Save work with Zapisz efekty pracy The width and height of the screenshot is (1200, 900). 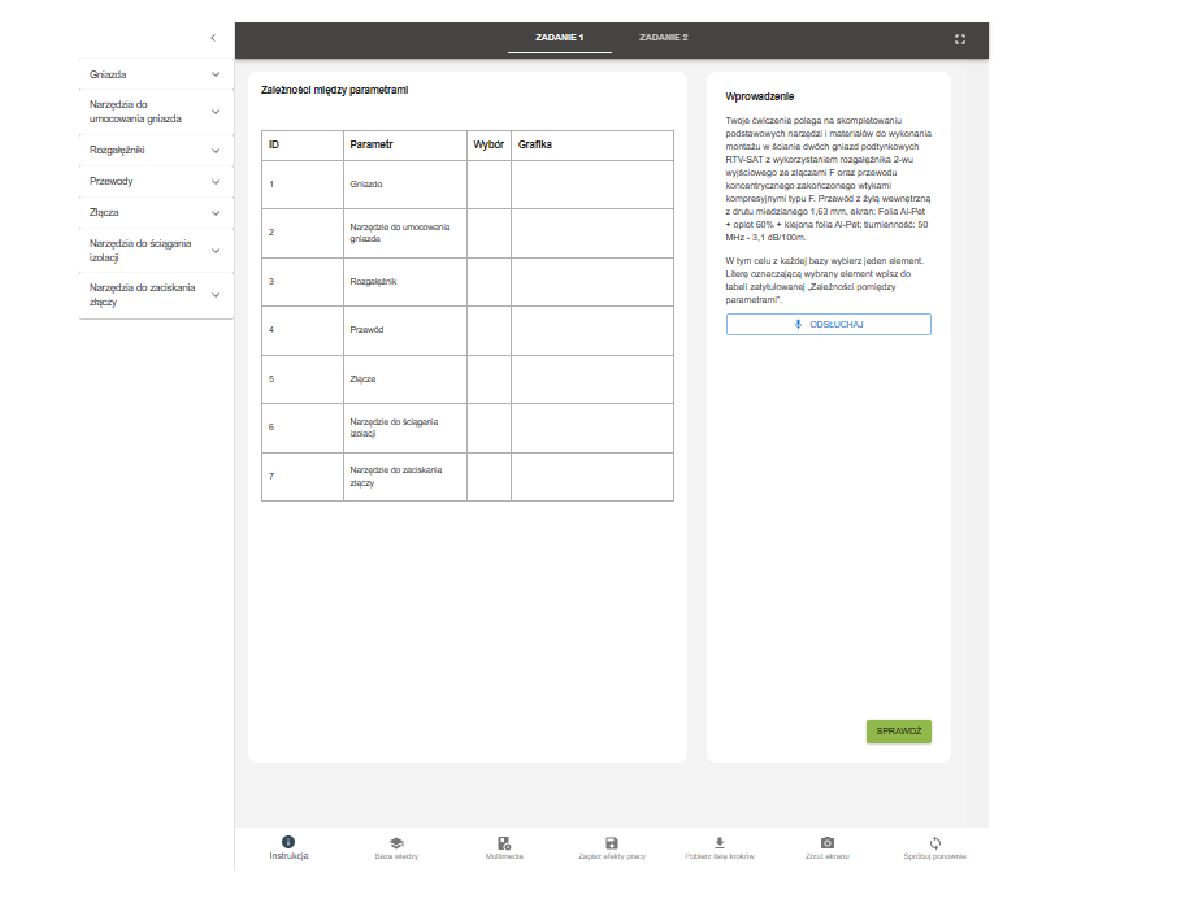point(612,843)
